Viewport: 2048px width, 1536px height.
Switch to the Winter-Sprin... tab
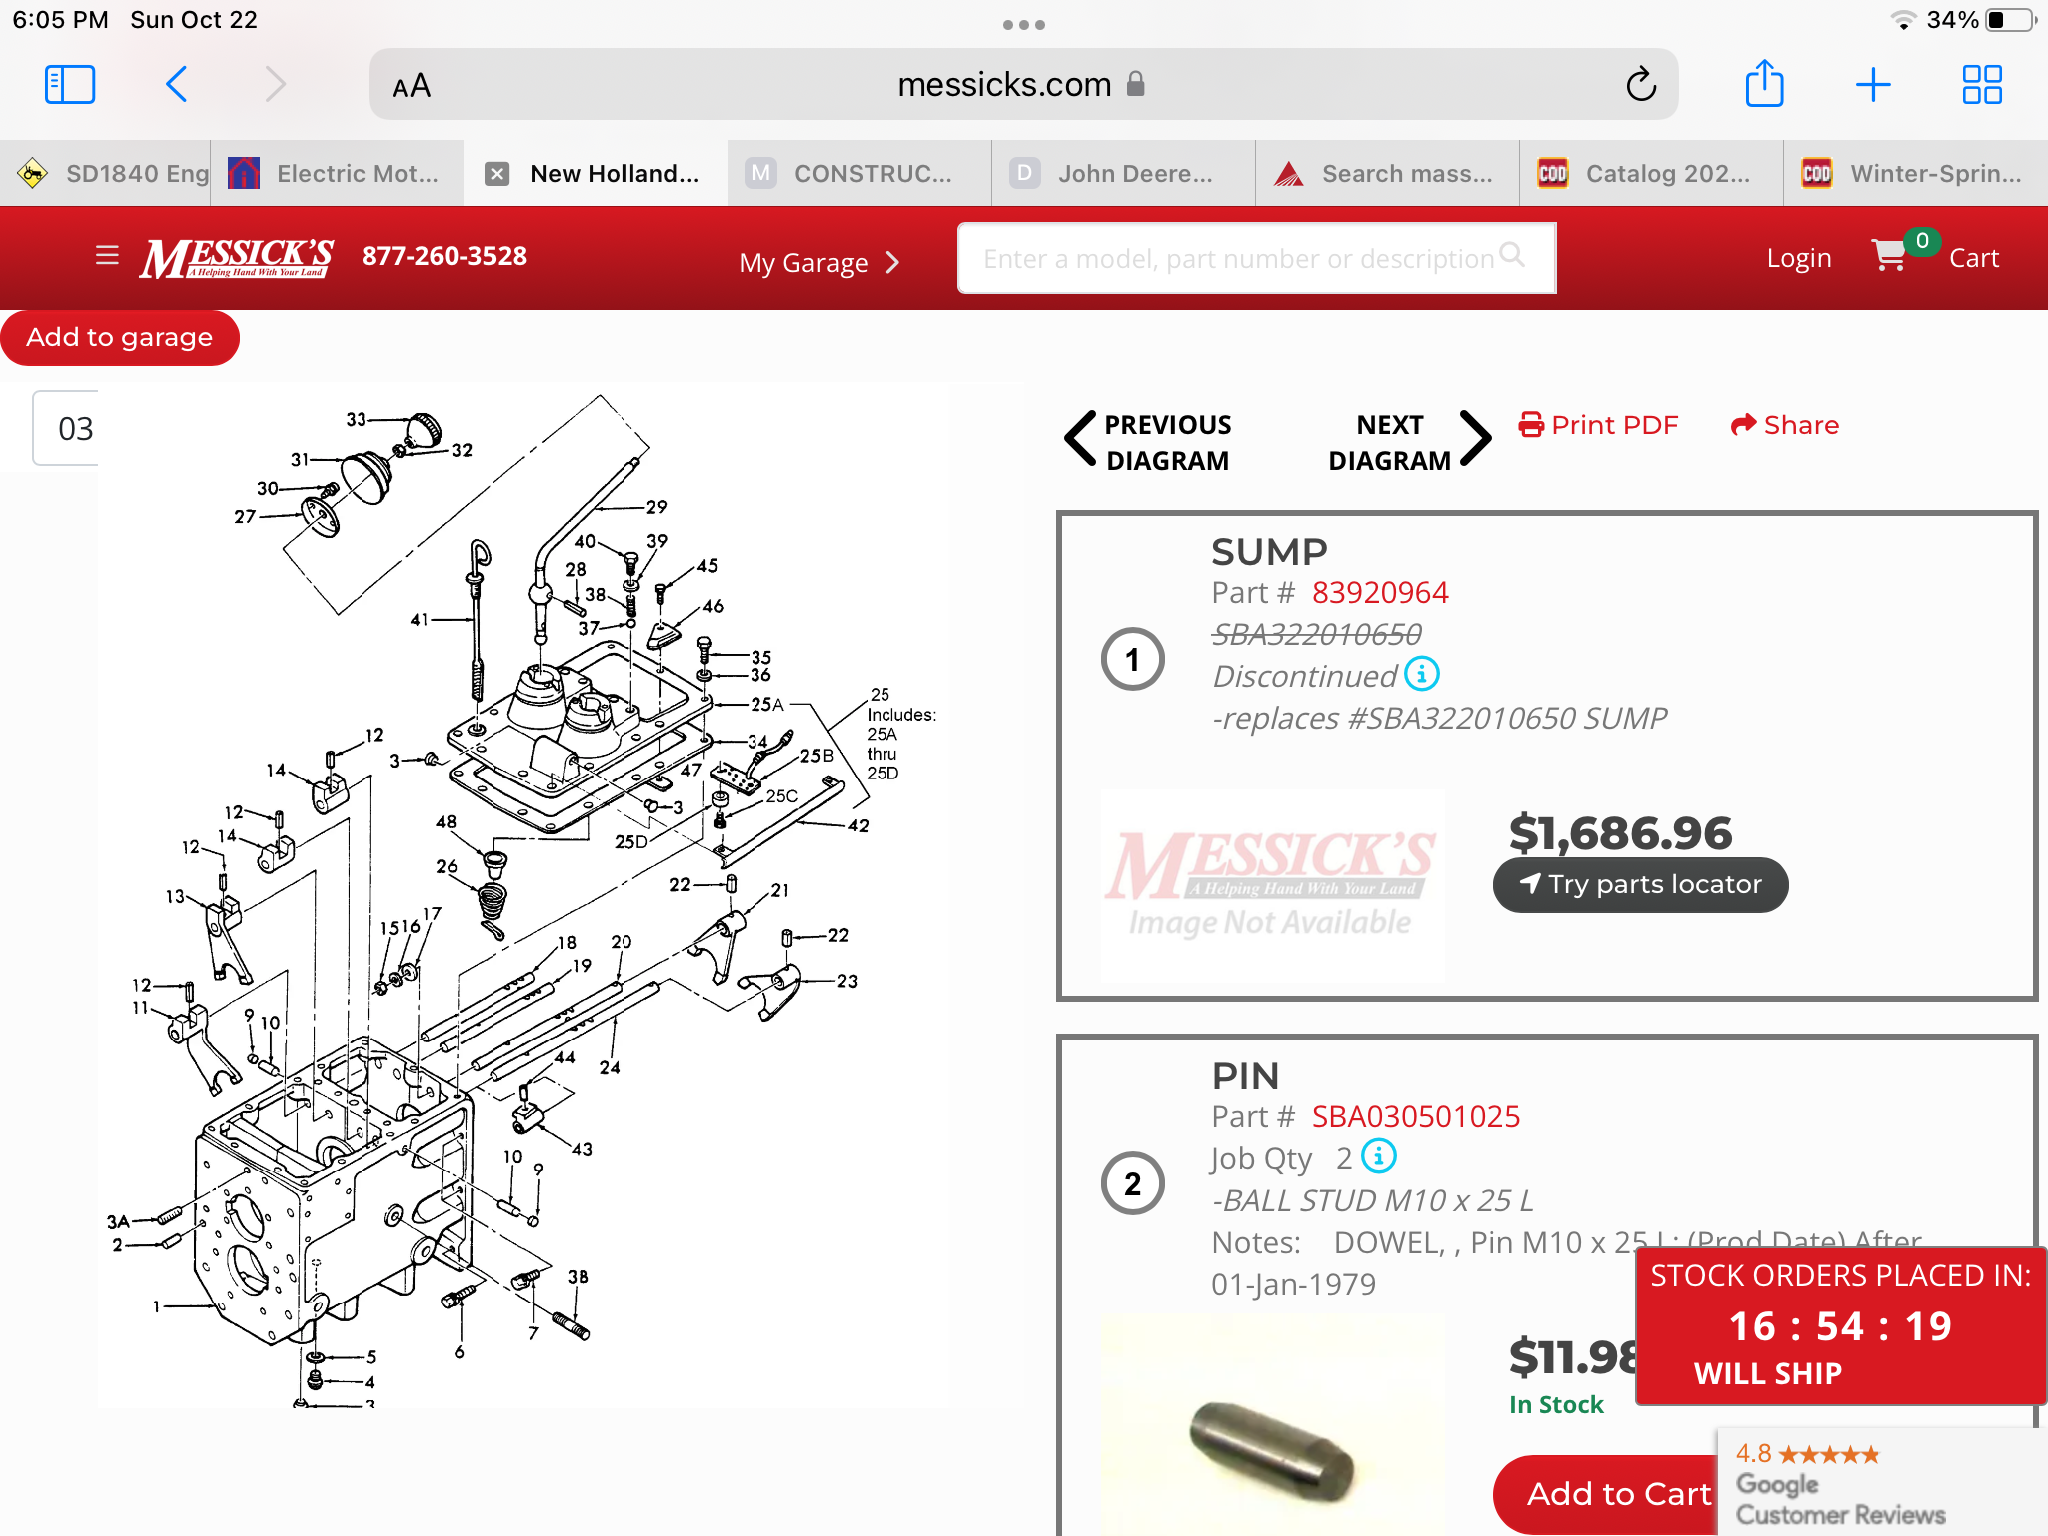pos(1916,174)
